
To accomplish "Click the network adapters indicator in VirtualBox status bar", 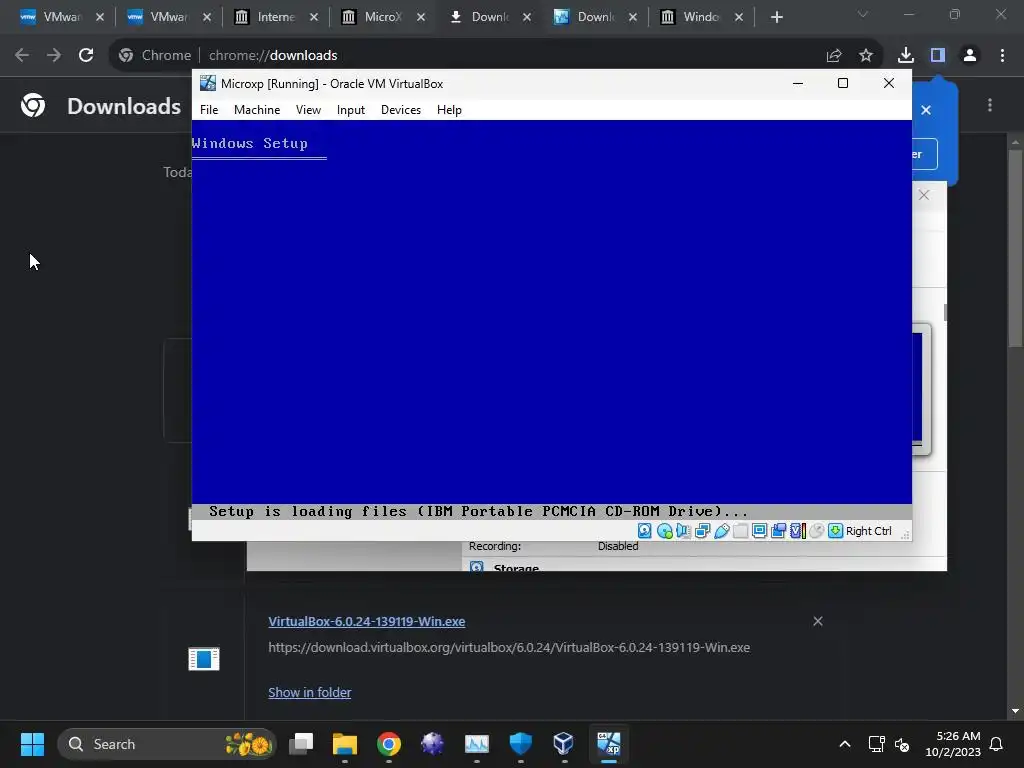I will pyautogui.click(x=702, y=531).
